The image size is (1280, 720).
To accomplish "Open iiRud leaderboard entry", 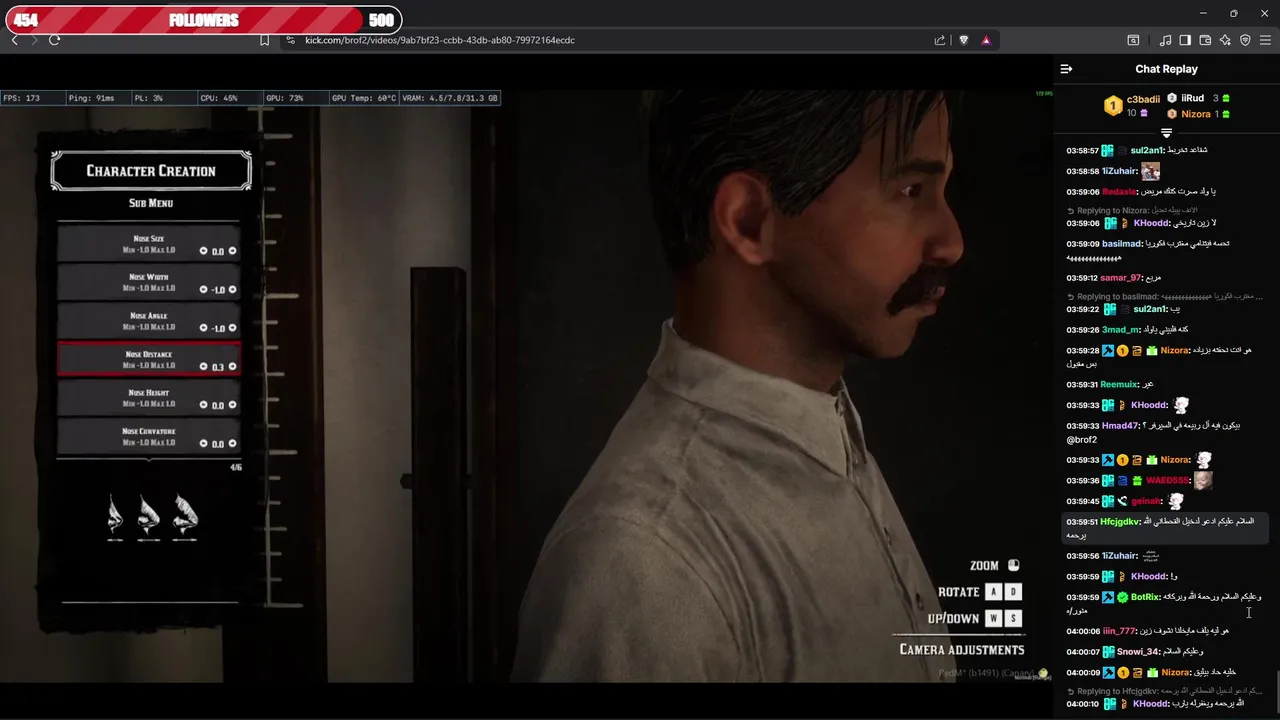I will [1192, 98].
